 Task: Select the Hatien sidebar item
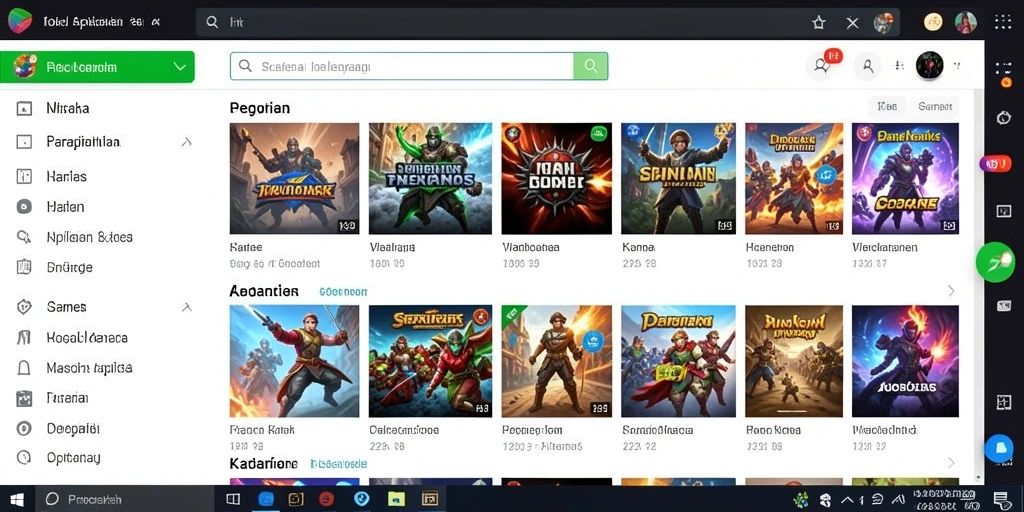[x=65, y=207]
